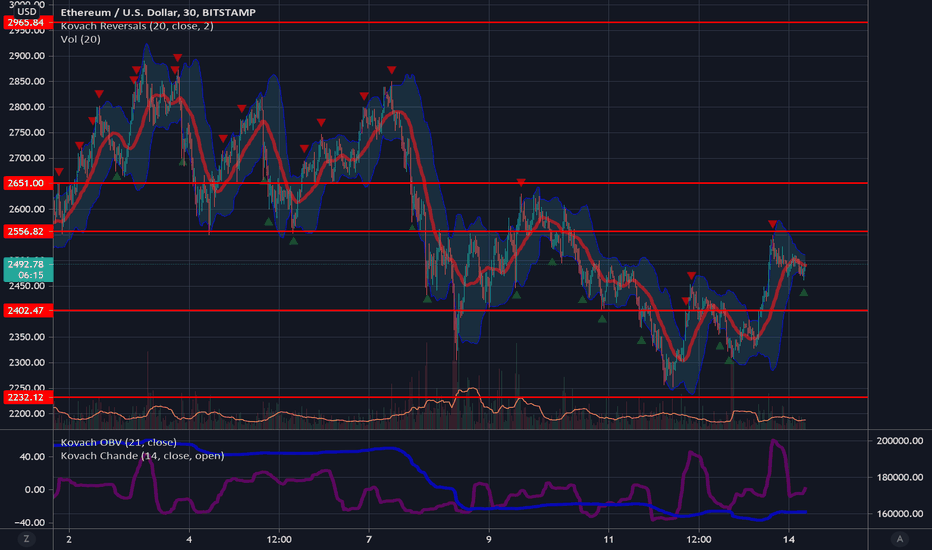
Task: Select the 2402.47 price line label
Action: (x=27, y=310)
